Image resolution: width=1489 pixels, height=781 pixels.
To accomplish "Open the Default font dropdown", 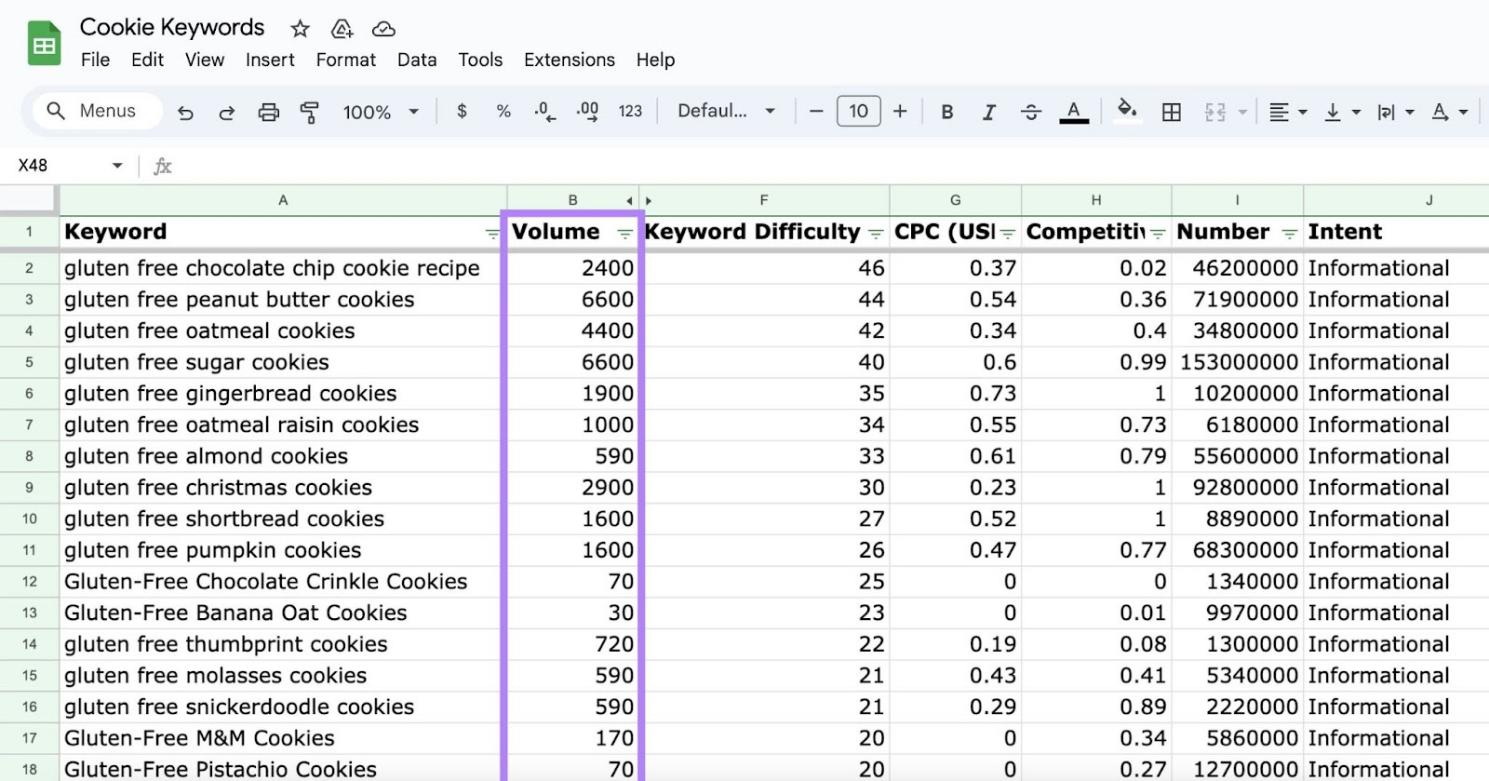I will [x=726, y=112].
